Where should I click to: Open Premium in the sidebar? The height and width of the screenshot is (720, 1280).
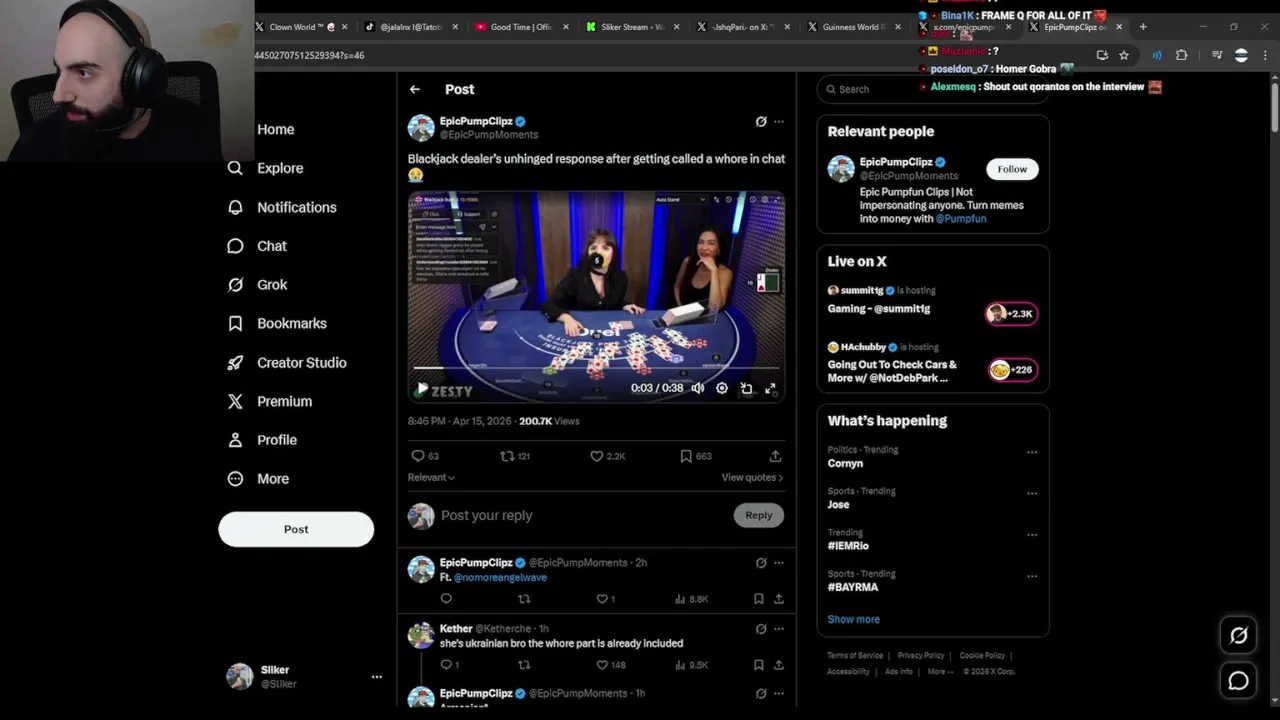270,401
